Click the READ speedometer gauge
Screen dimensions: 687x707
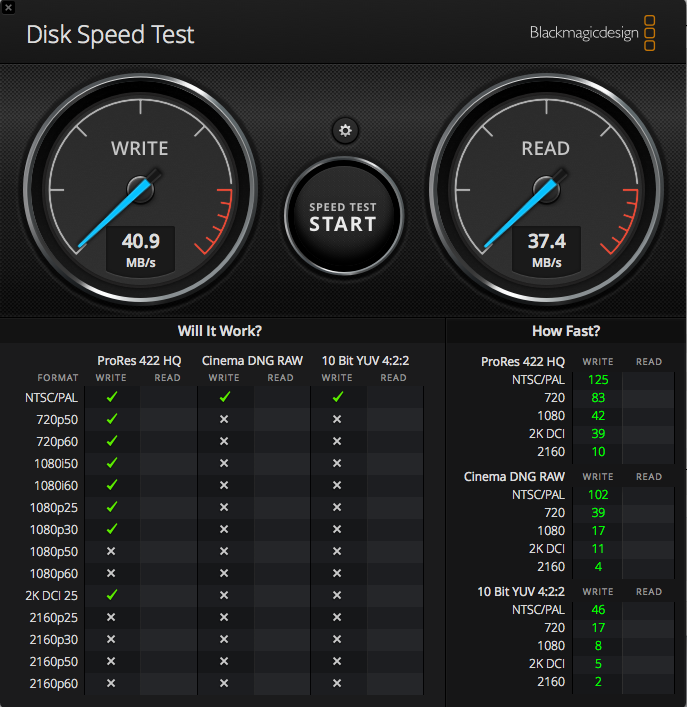546,190
